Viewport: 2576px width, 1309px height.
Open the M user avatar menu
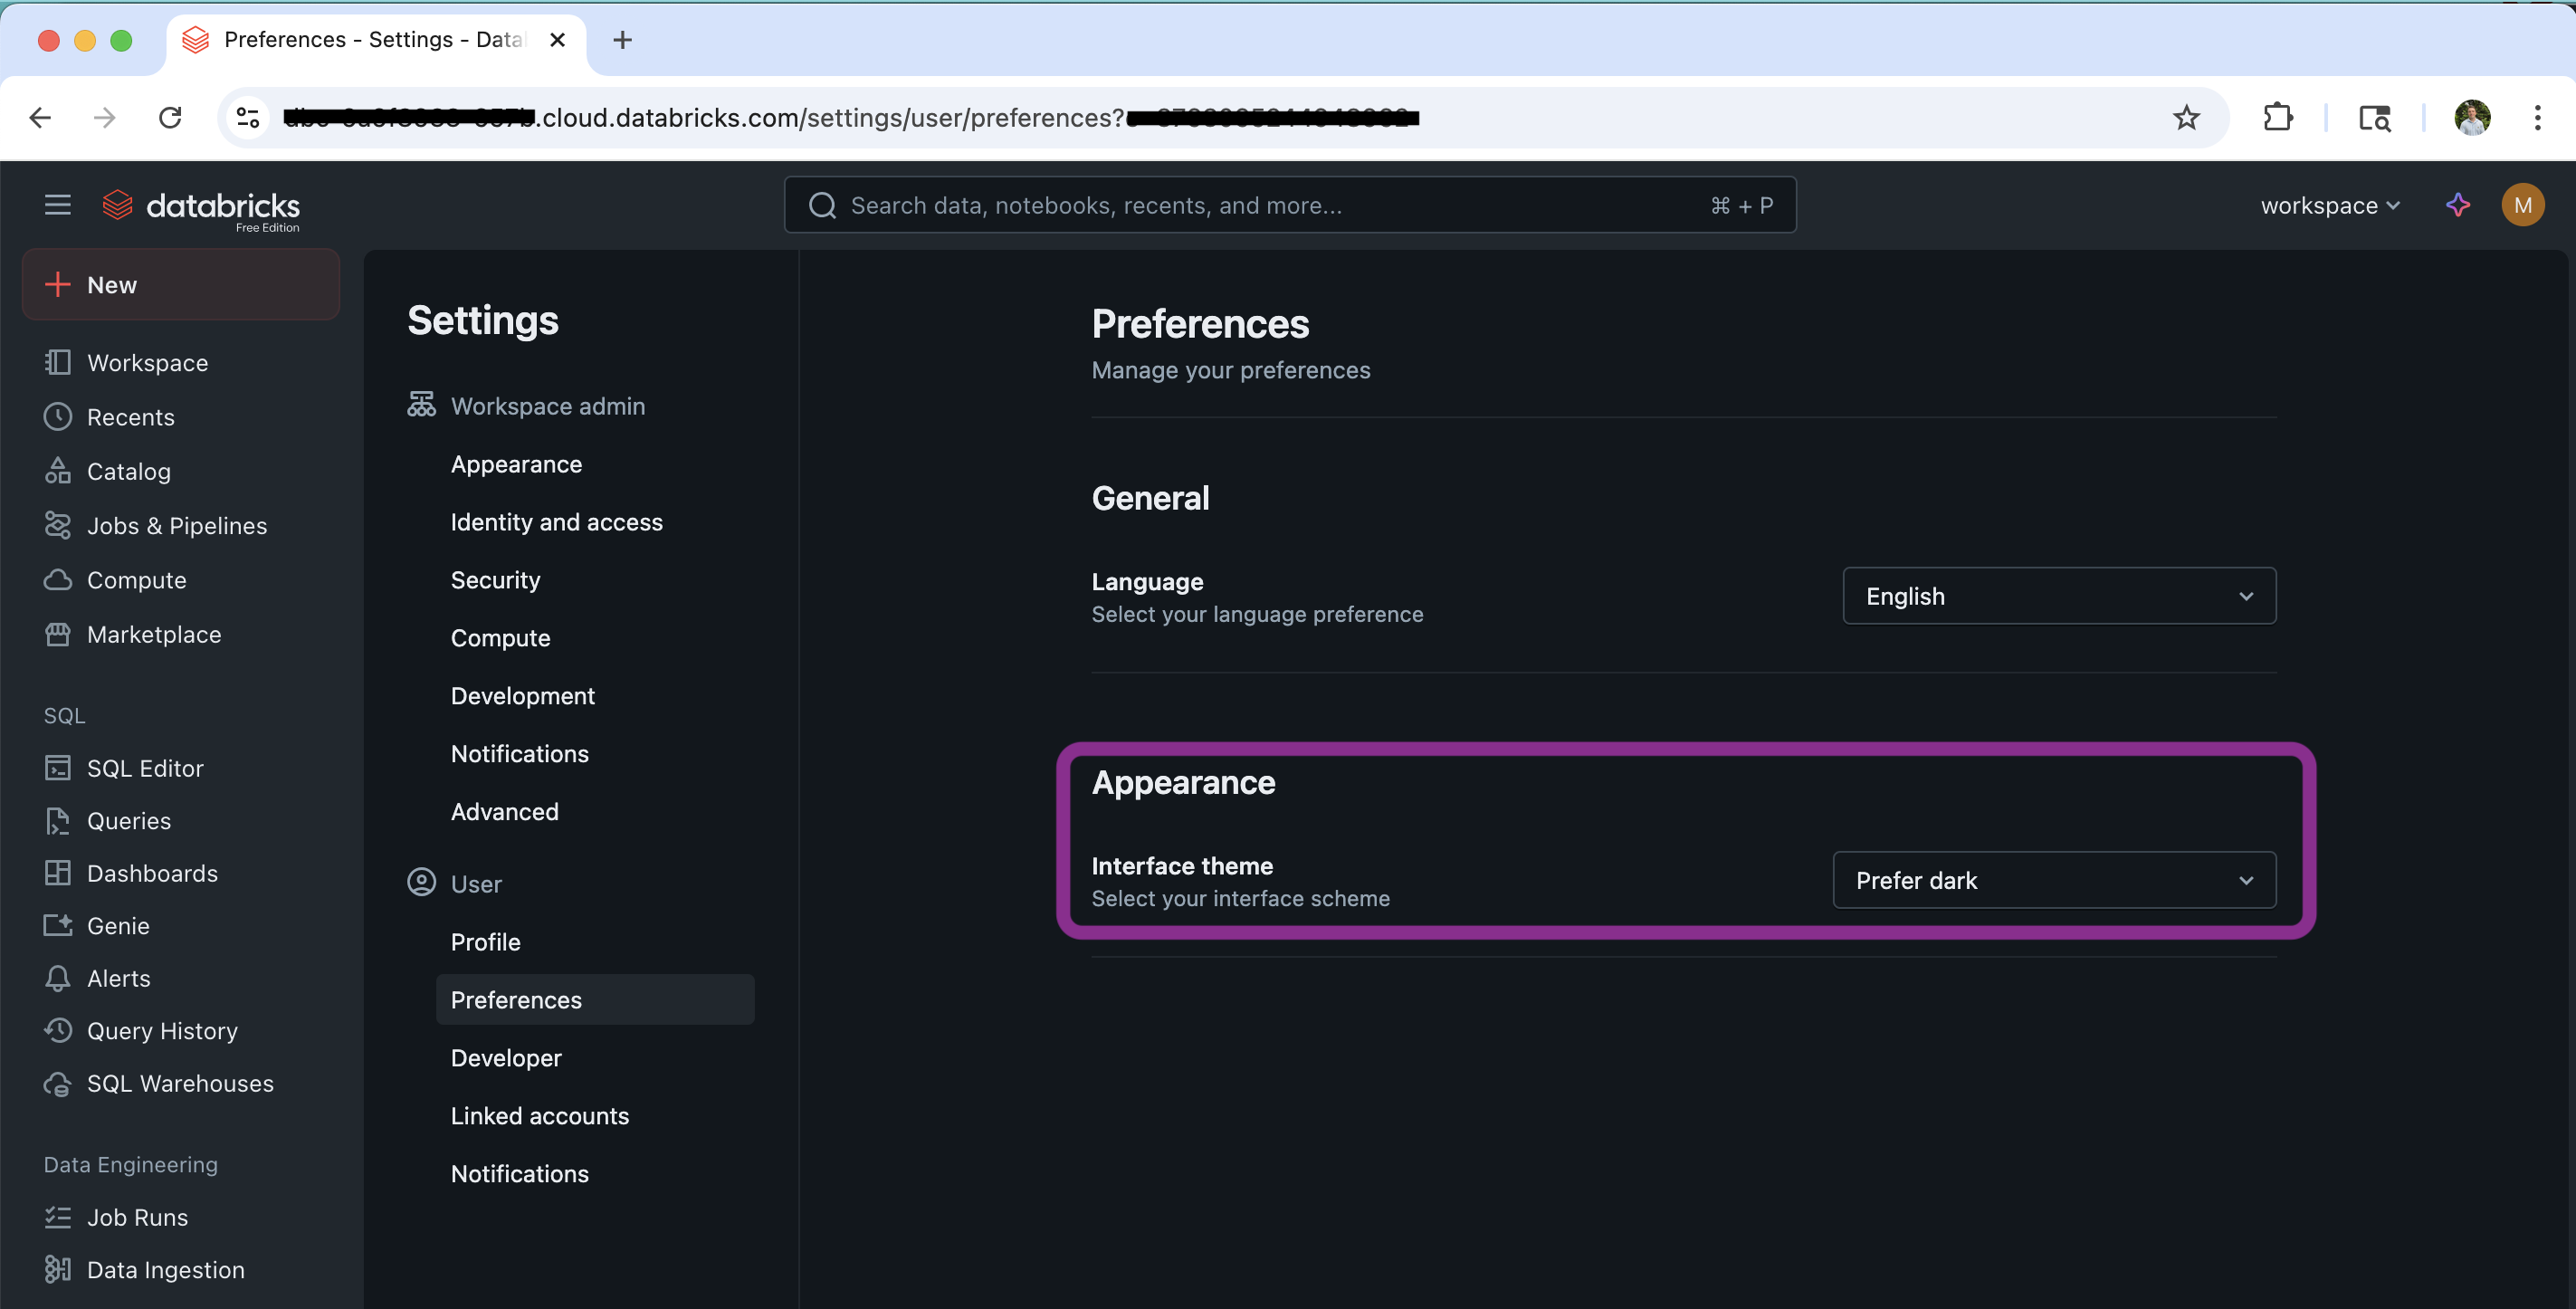click(x=2523, y=205)
